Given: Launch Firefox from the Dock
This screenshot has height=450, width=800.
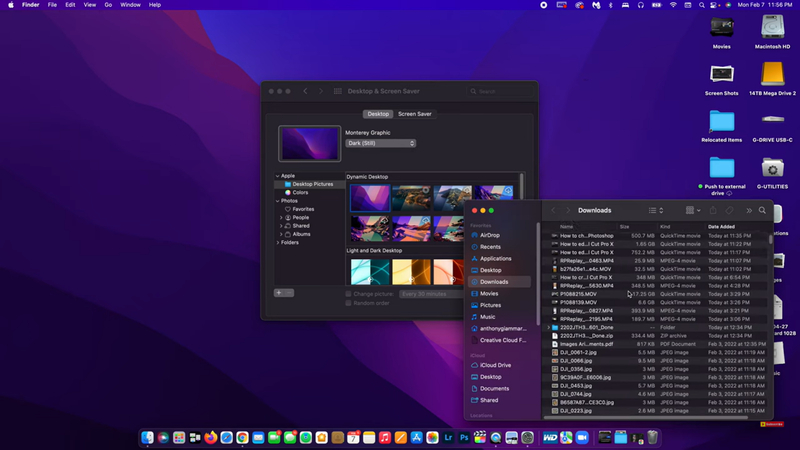Looking at the screenshot, I should (210, 438).
